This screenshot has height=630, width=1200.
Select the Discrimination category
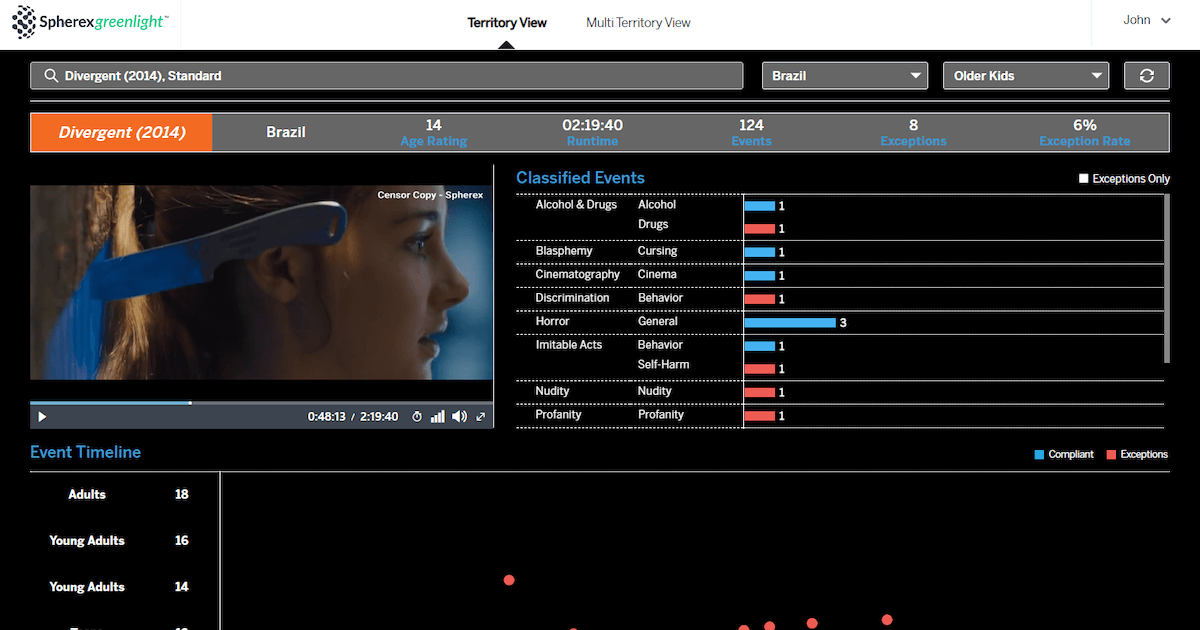point(572,298)
